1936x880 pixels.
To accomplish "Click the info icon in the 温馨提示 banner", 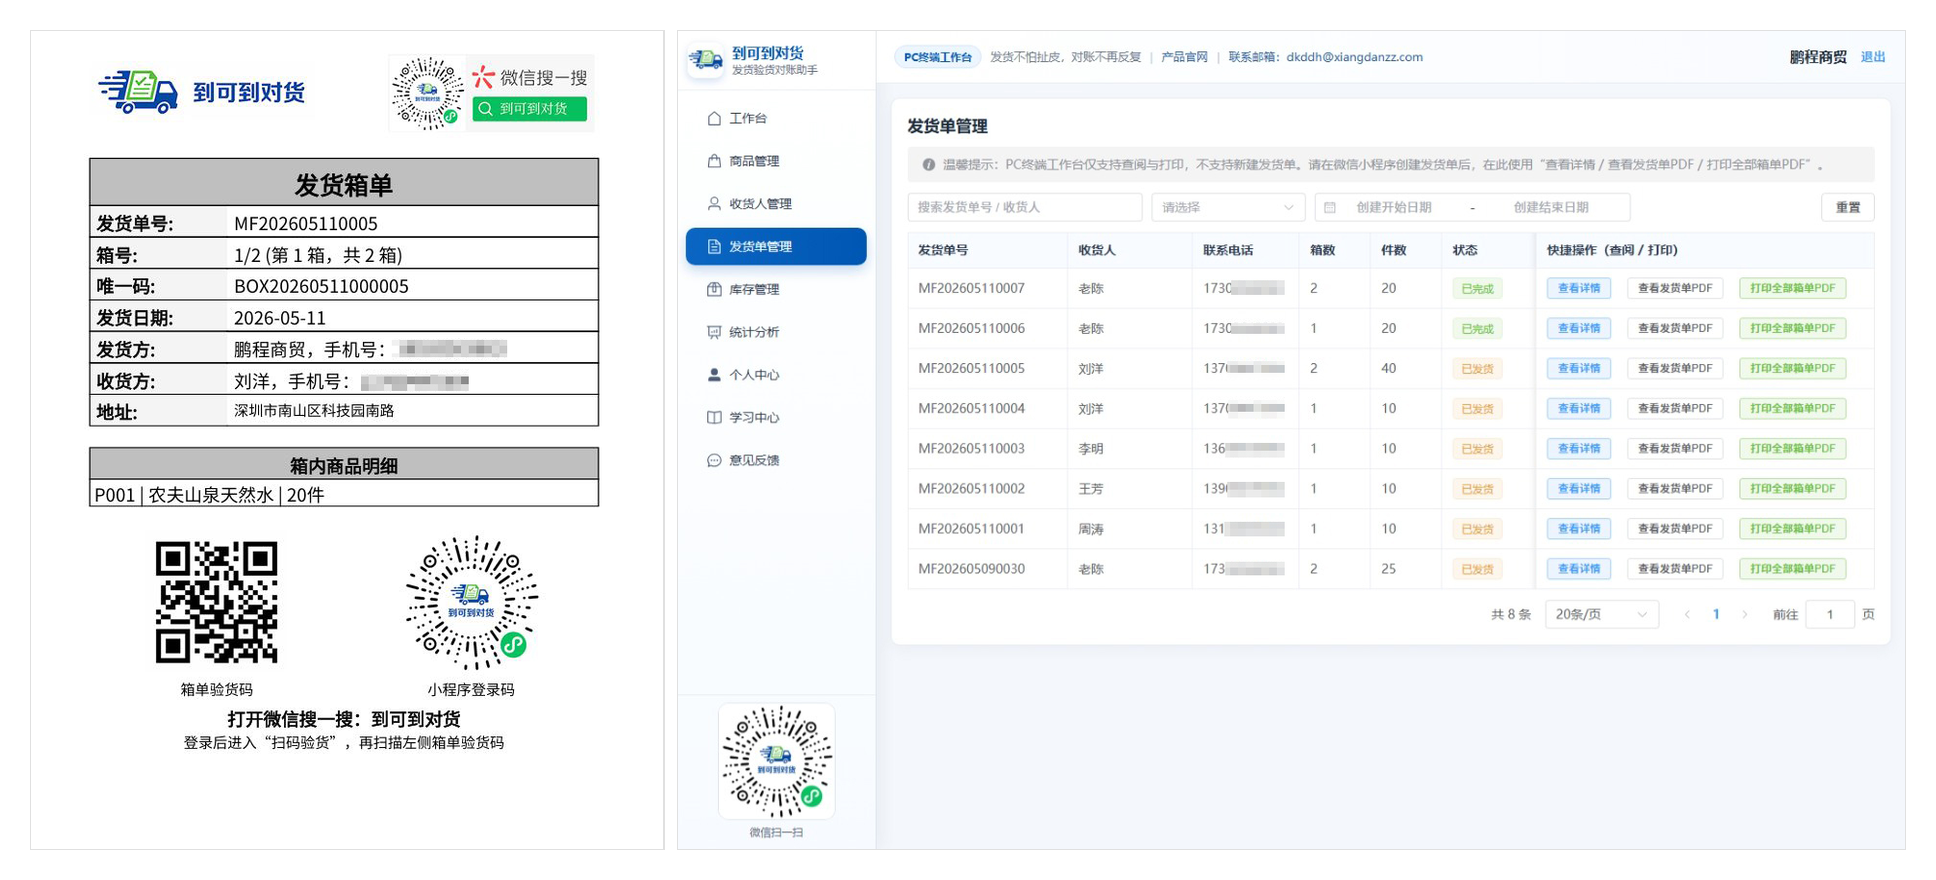I will 929,165.
